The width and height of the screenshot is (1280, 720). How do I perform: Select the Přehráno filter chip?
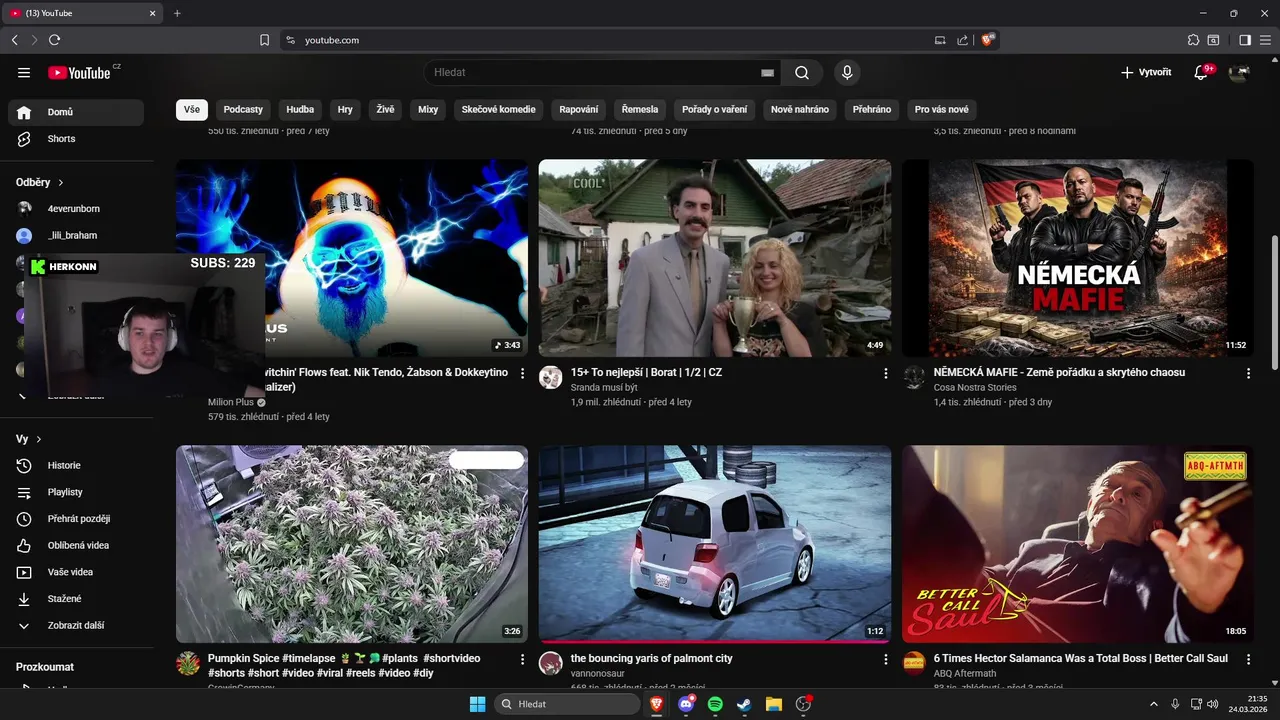[x=872, y=109]
